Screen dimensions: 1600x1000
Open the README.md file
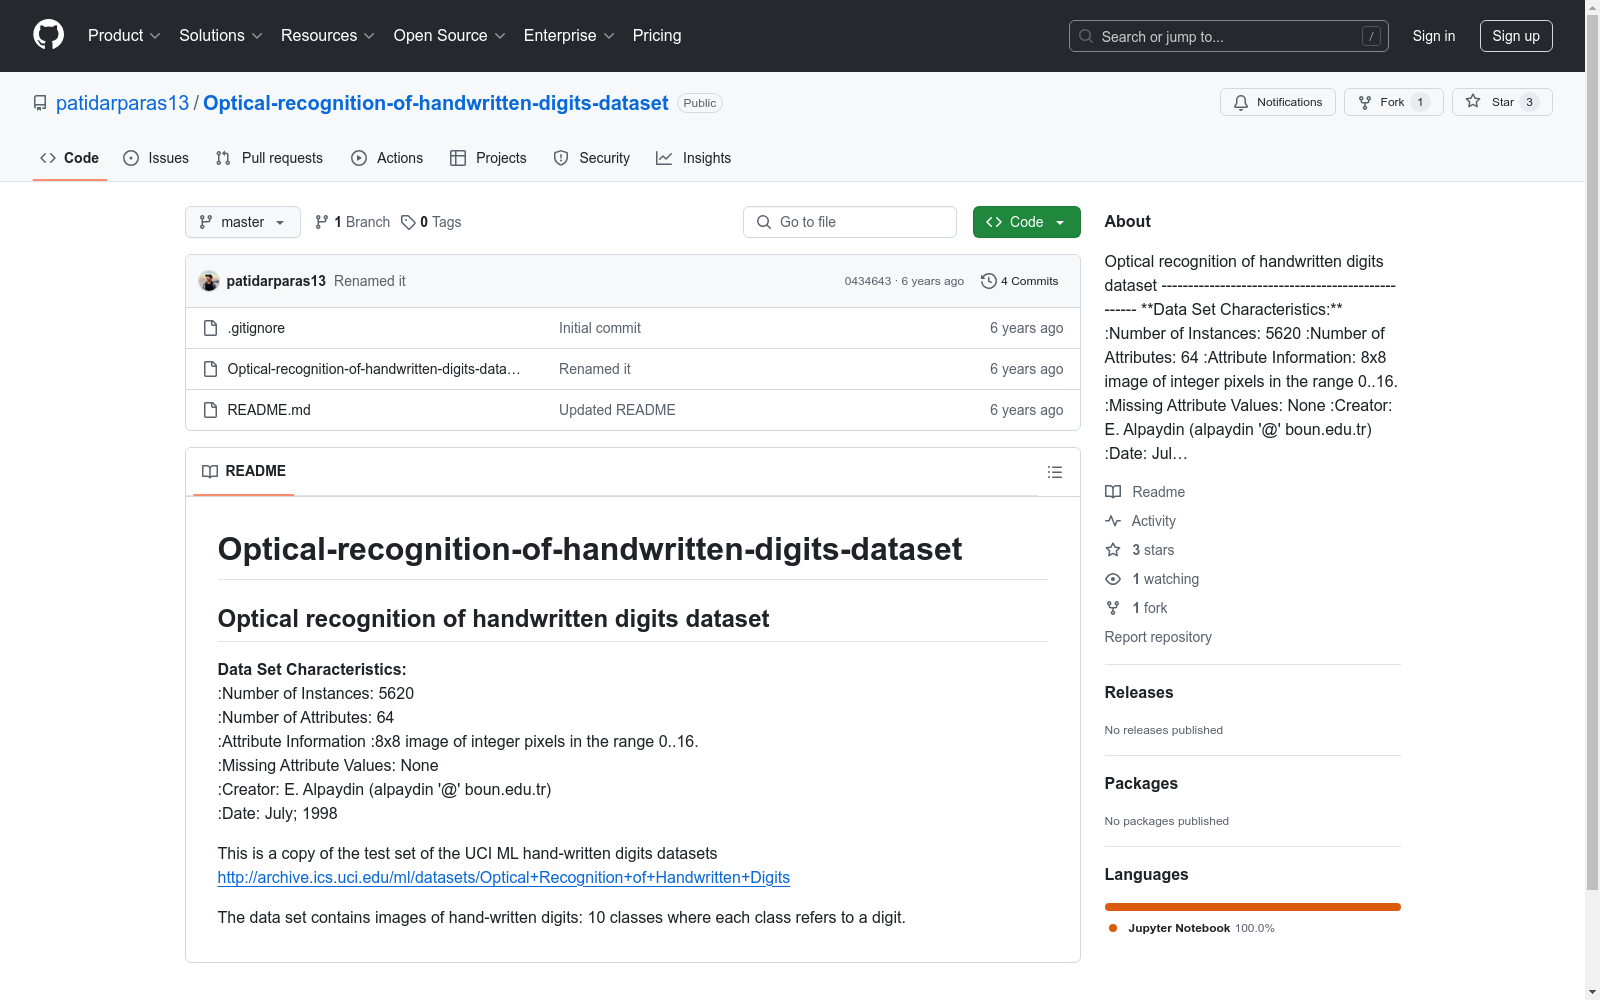[x=269, y=410]
